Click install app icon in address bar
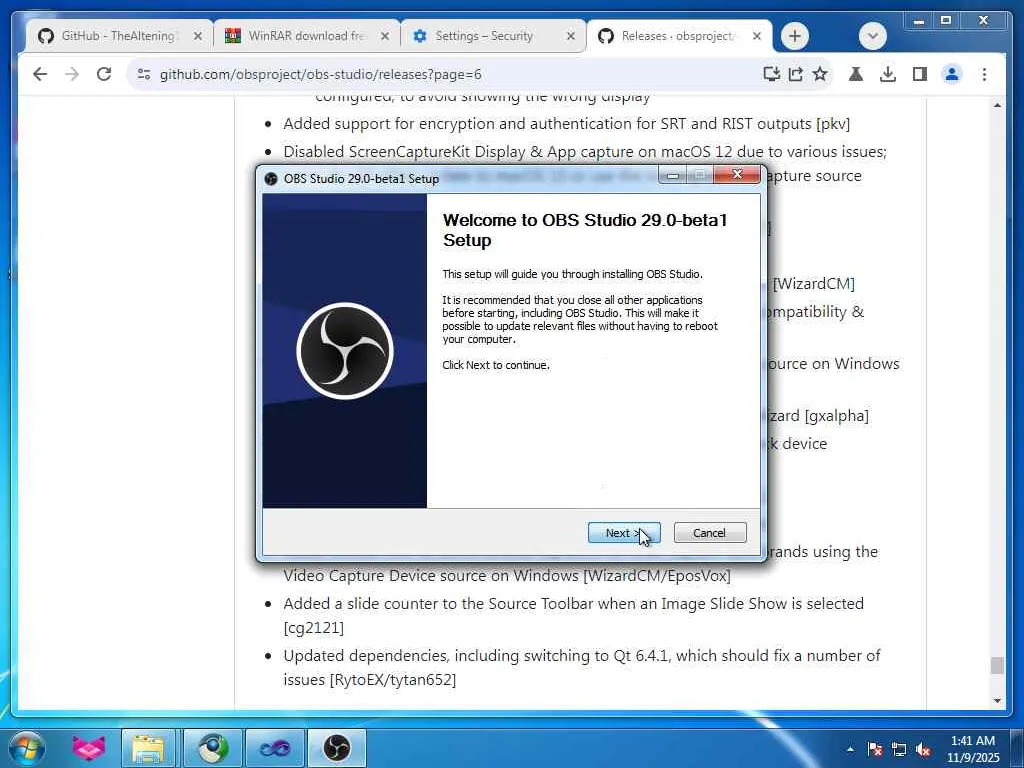Screen dimensions: 1024x768 coord(771,74)
